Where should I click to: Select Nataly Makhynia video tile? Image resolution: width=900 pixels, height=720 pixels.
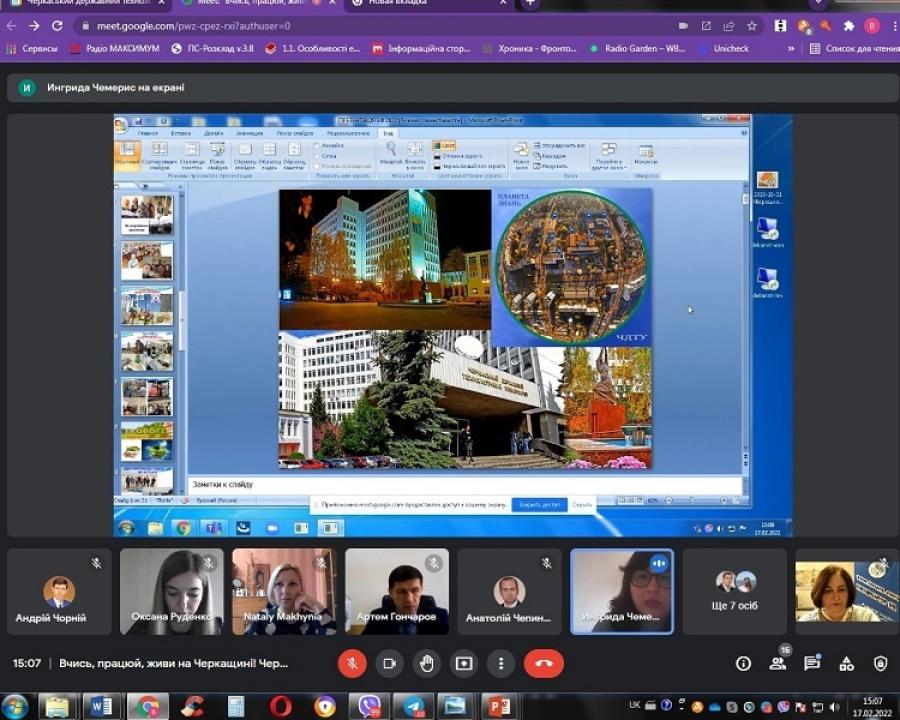pos(284,591)
